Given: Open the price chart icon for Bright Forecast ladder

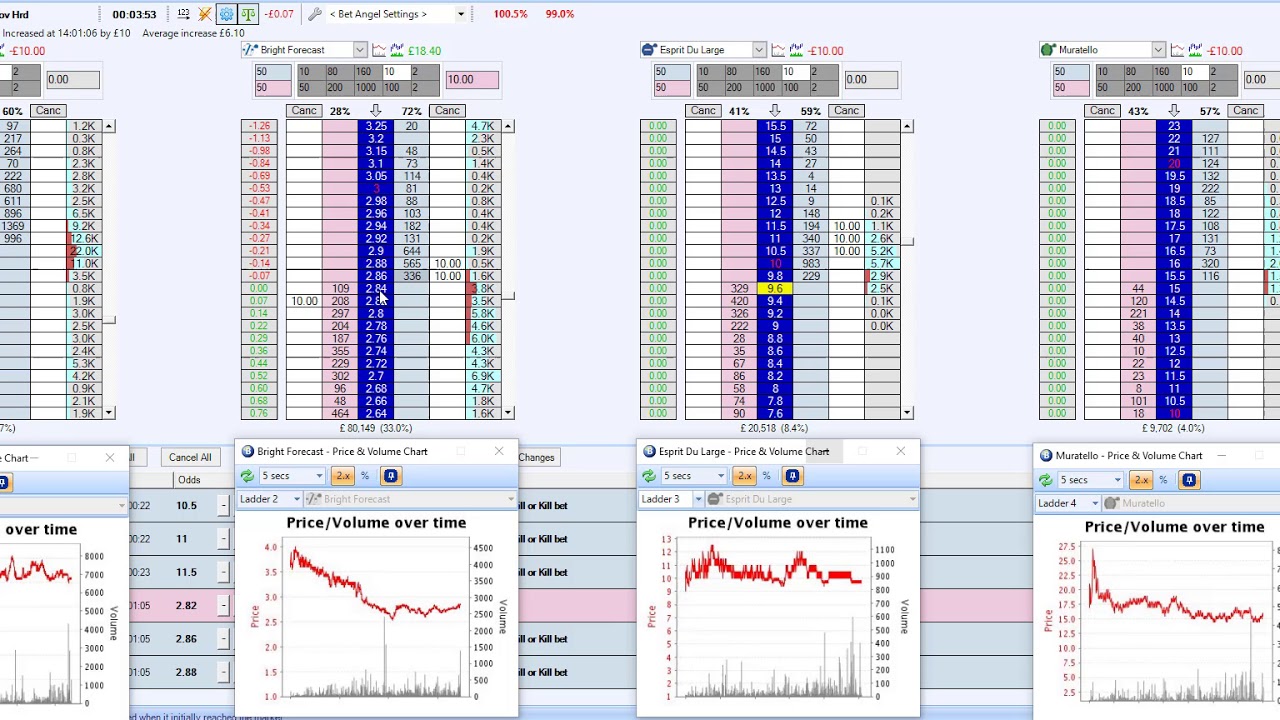Looking at the screenshot, I should (379, 50).
